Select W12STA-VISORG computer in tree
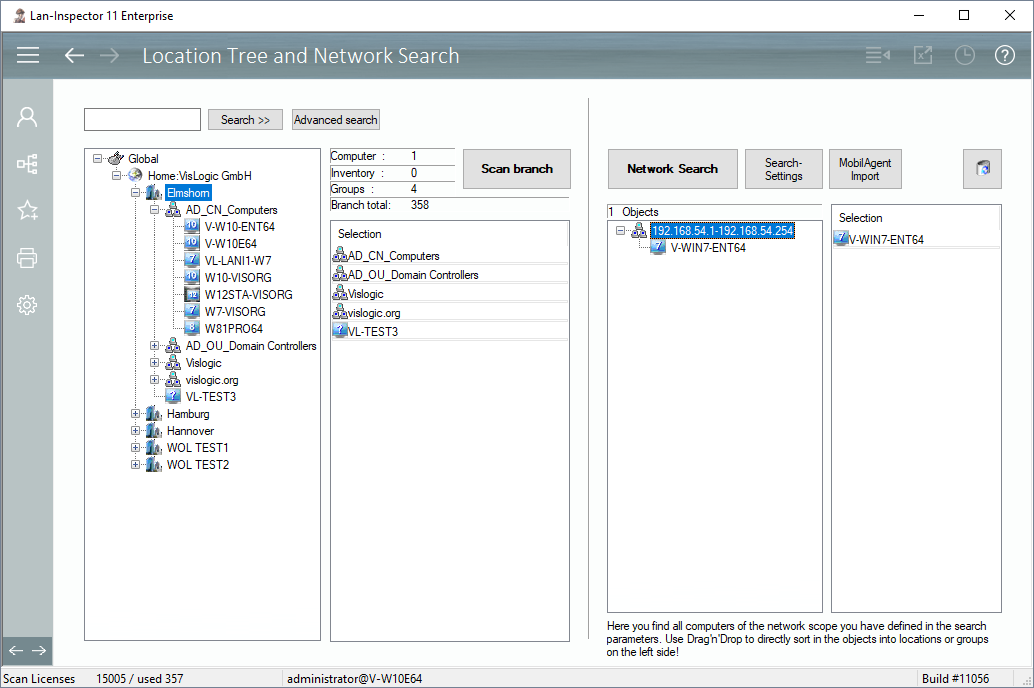The width and height of the screenshot is (1034, 688). click(248, 295)
